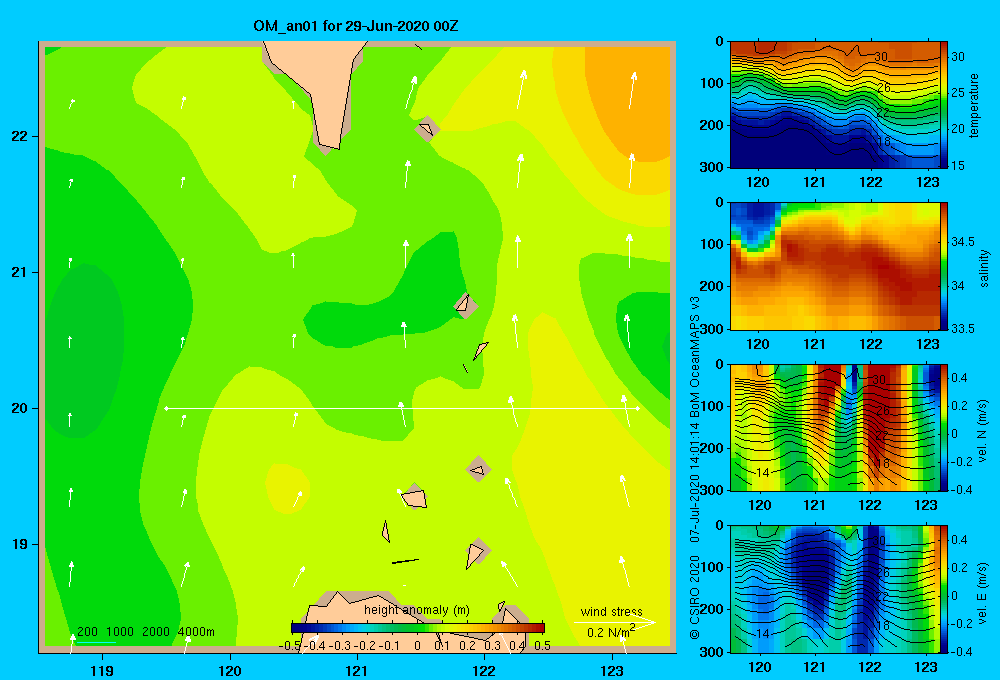
Task: Click the 'wind stress' legend label
Action: point(611,612)
